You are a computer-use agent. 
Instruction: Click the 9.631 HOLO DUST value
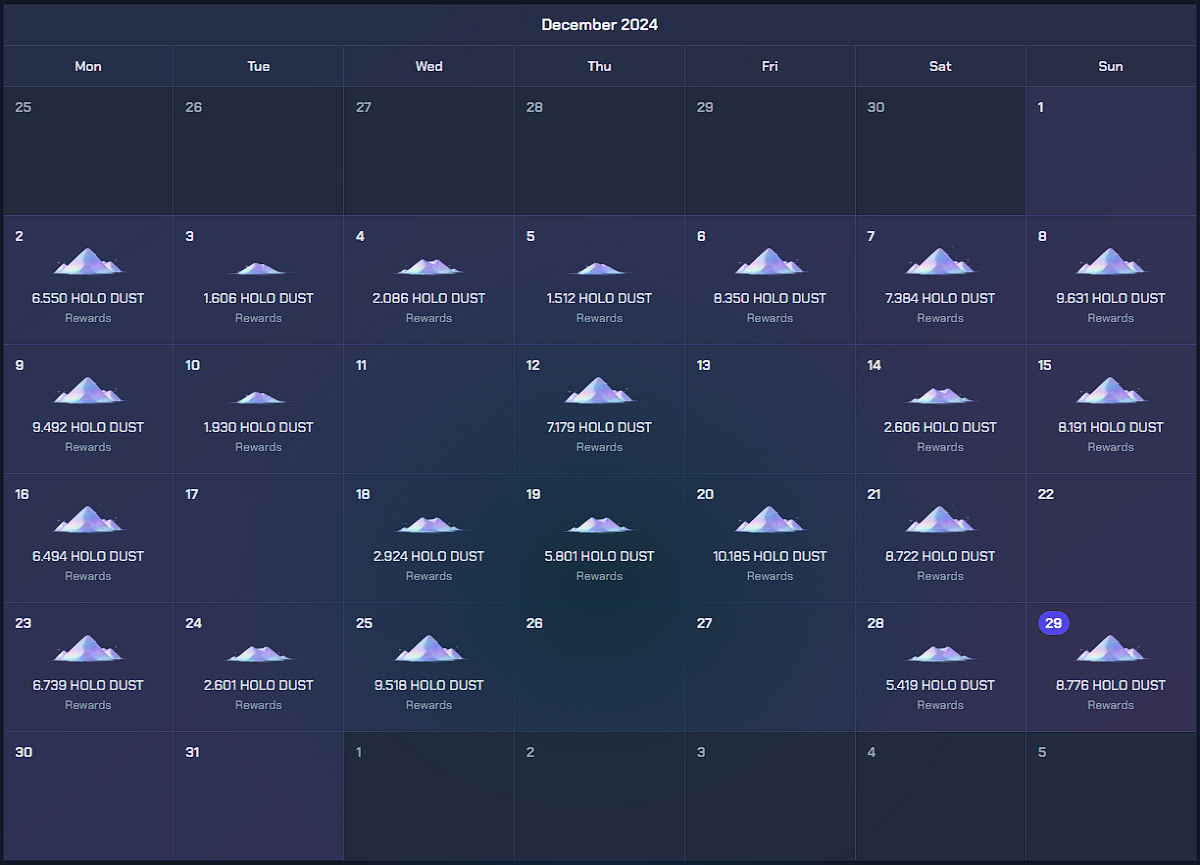(x=1111, y=298)
